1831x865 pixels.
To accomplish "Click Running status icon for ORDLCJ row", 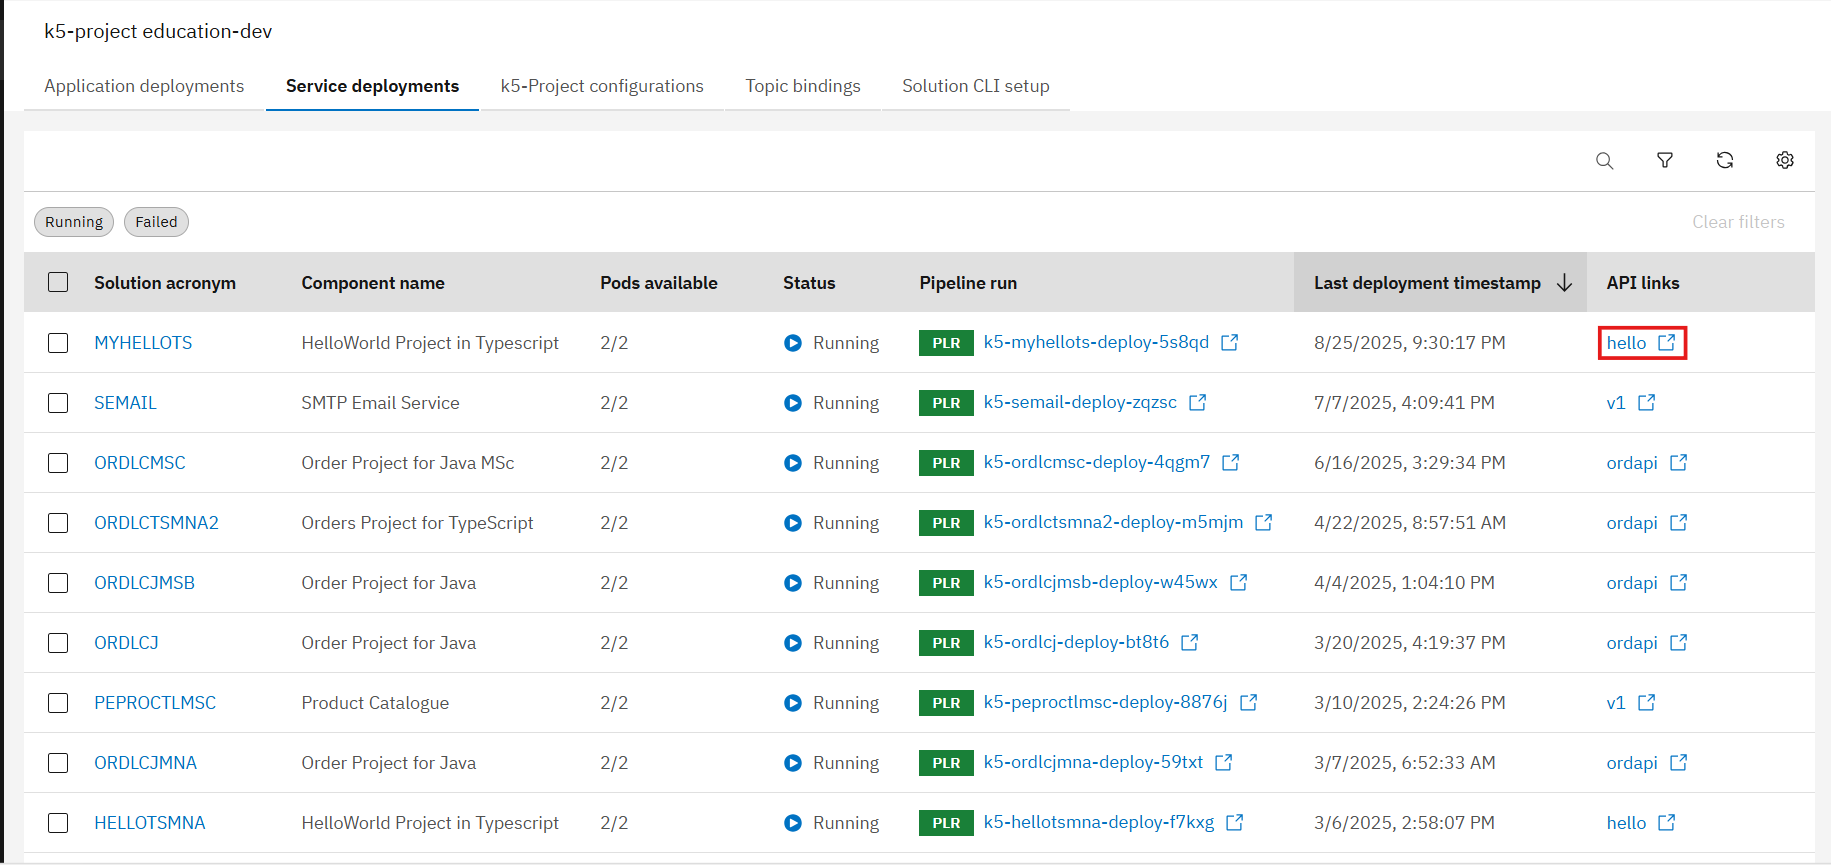I will [792, 643].
